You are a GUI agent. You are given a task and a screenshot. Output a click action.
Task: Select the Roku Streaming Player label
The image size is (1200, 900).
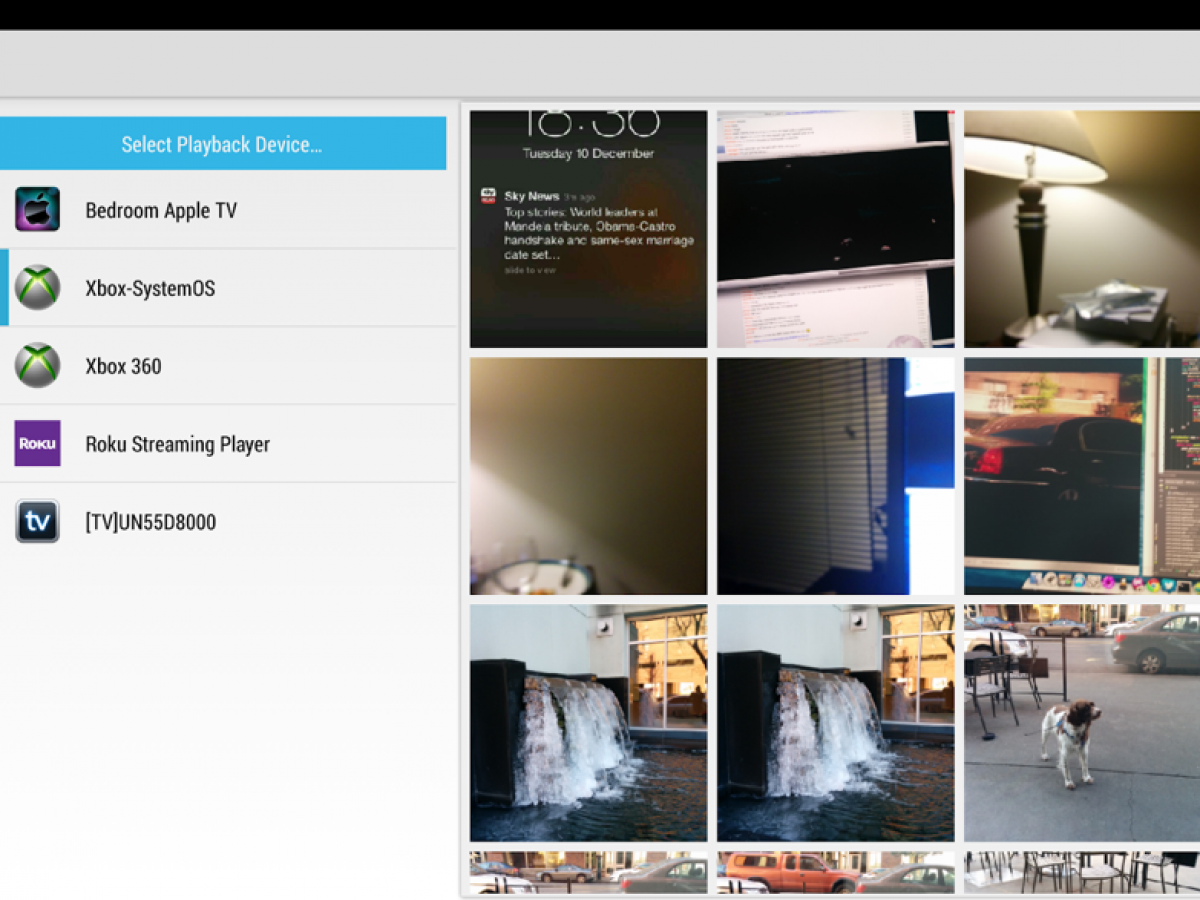tap(177, 445)
